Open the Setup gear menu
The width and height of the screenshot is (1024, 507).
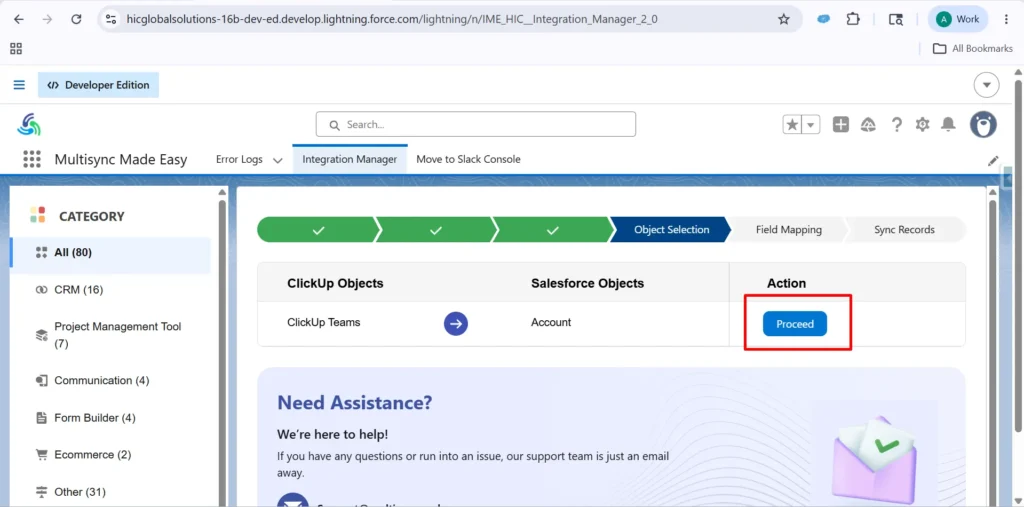922,124
